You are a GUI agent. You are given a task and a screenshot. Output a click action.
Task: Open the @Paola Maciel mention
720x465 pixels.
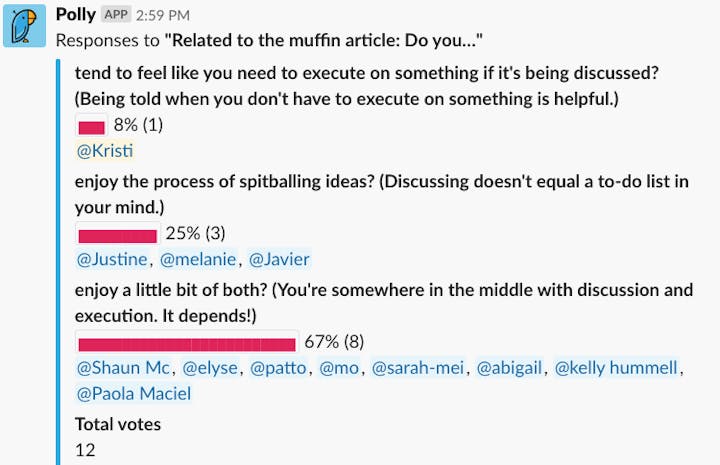(134, 394)
